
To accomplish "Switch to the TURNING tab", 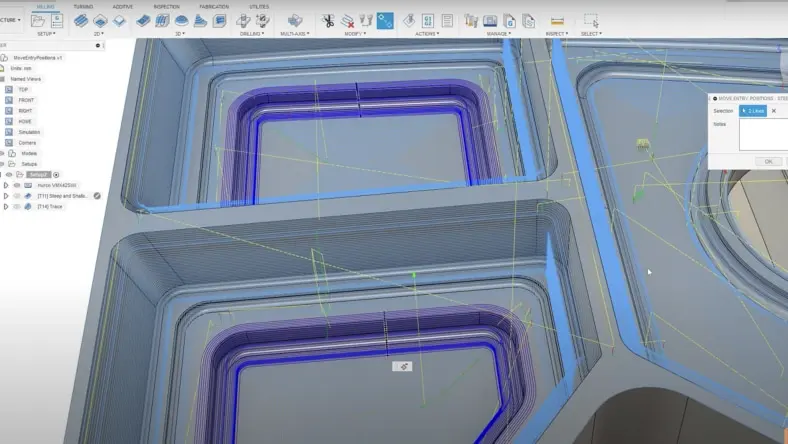I will 83,7.
